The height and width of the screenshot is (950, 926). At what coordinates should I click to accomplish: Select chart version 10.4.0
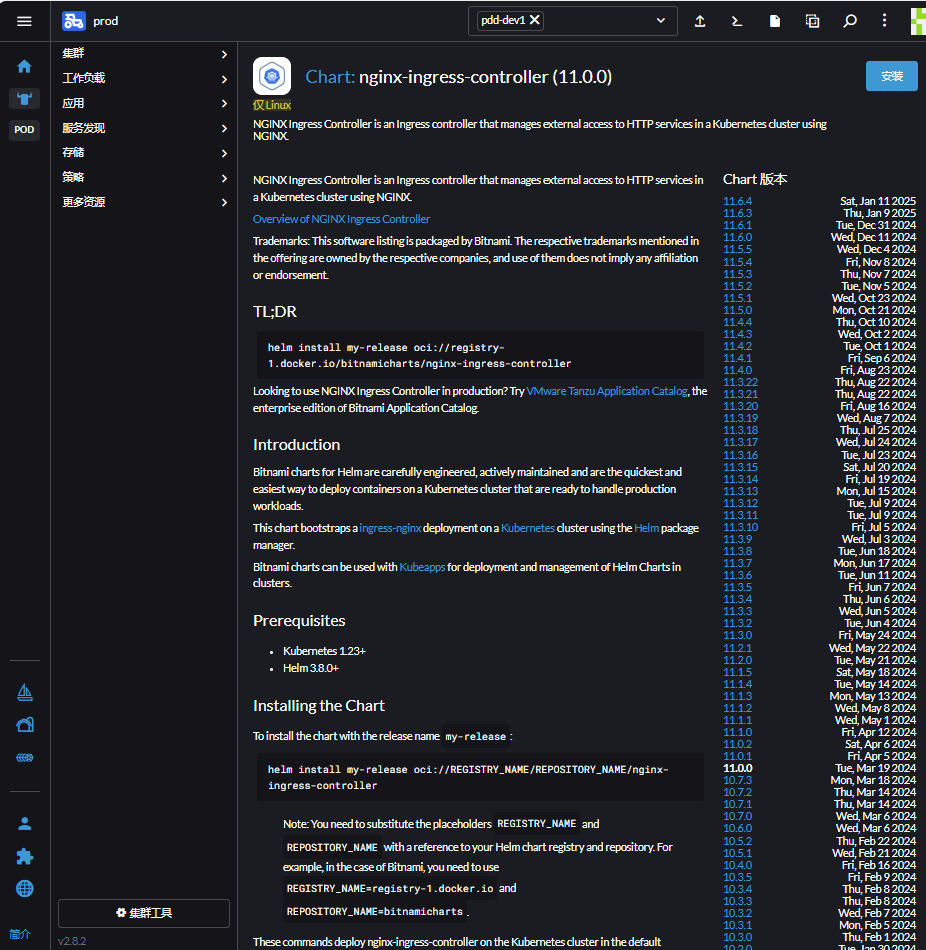point(738,865)
